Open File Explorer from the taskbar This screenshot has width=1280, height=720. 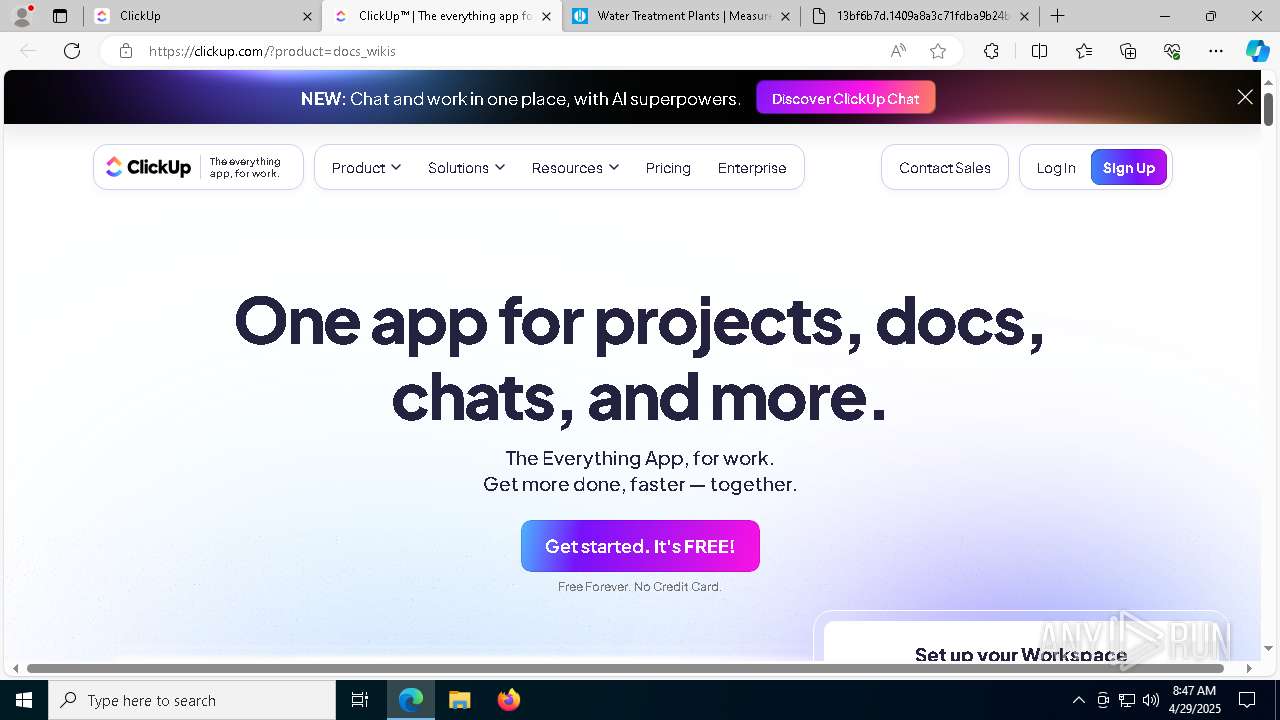point(459,700)
